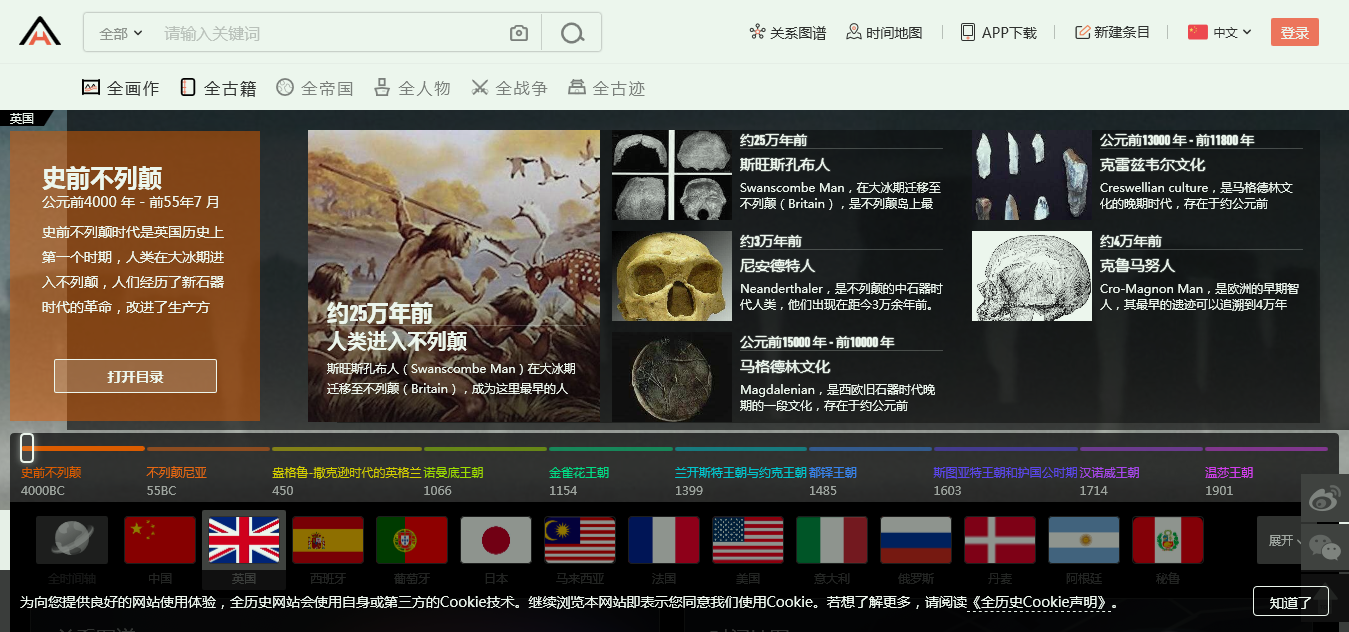Click the 尼安德特人 title
Viewport: 1349px width, 632px height.
778,266
